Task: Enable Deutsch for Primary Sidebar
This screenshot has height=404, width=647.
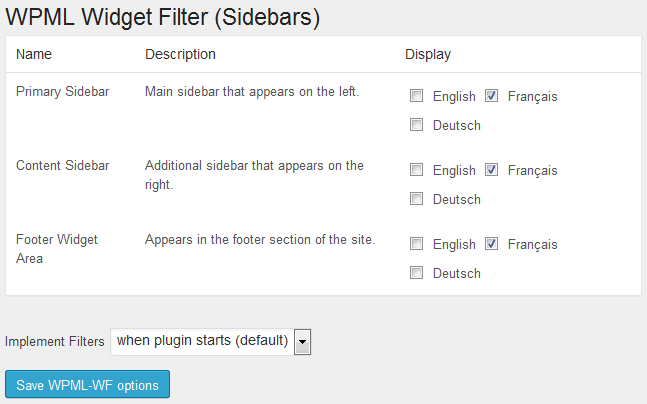Action: 416,125
